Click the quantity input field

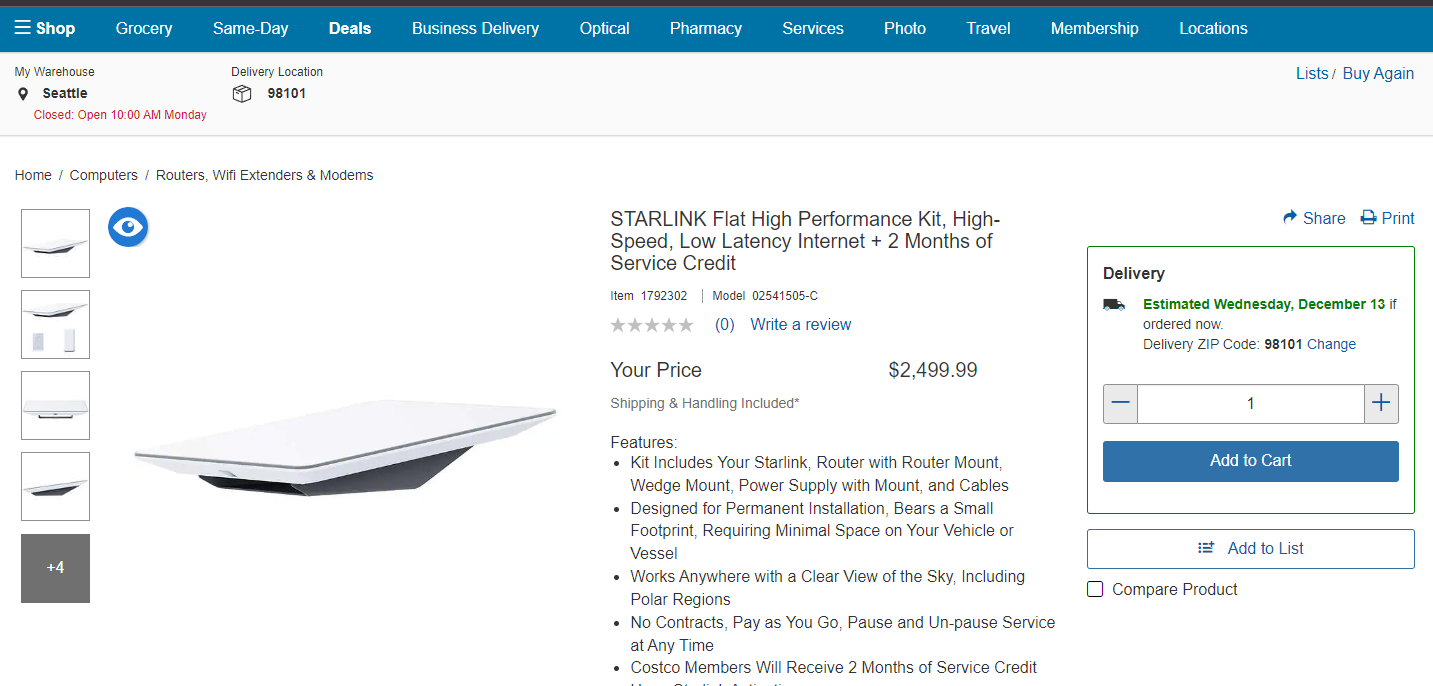tap(1250, 404)
